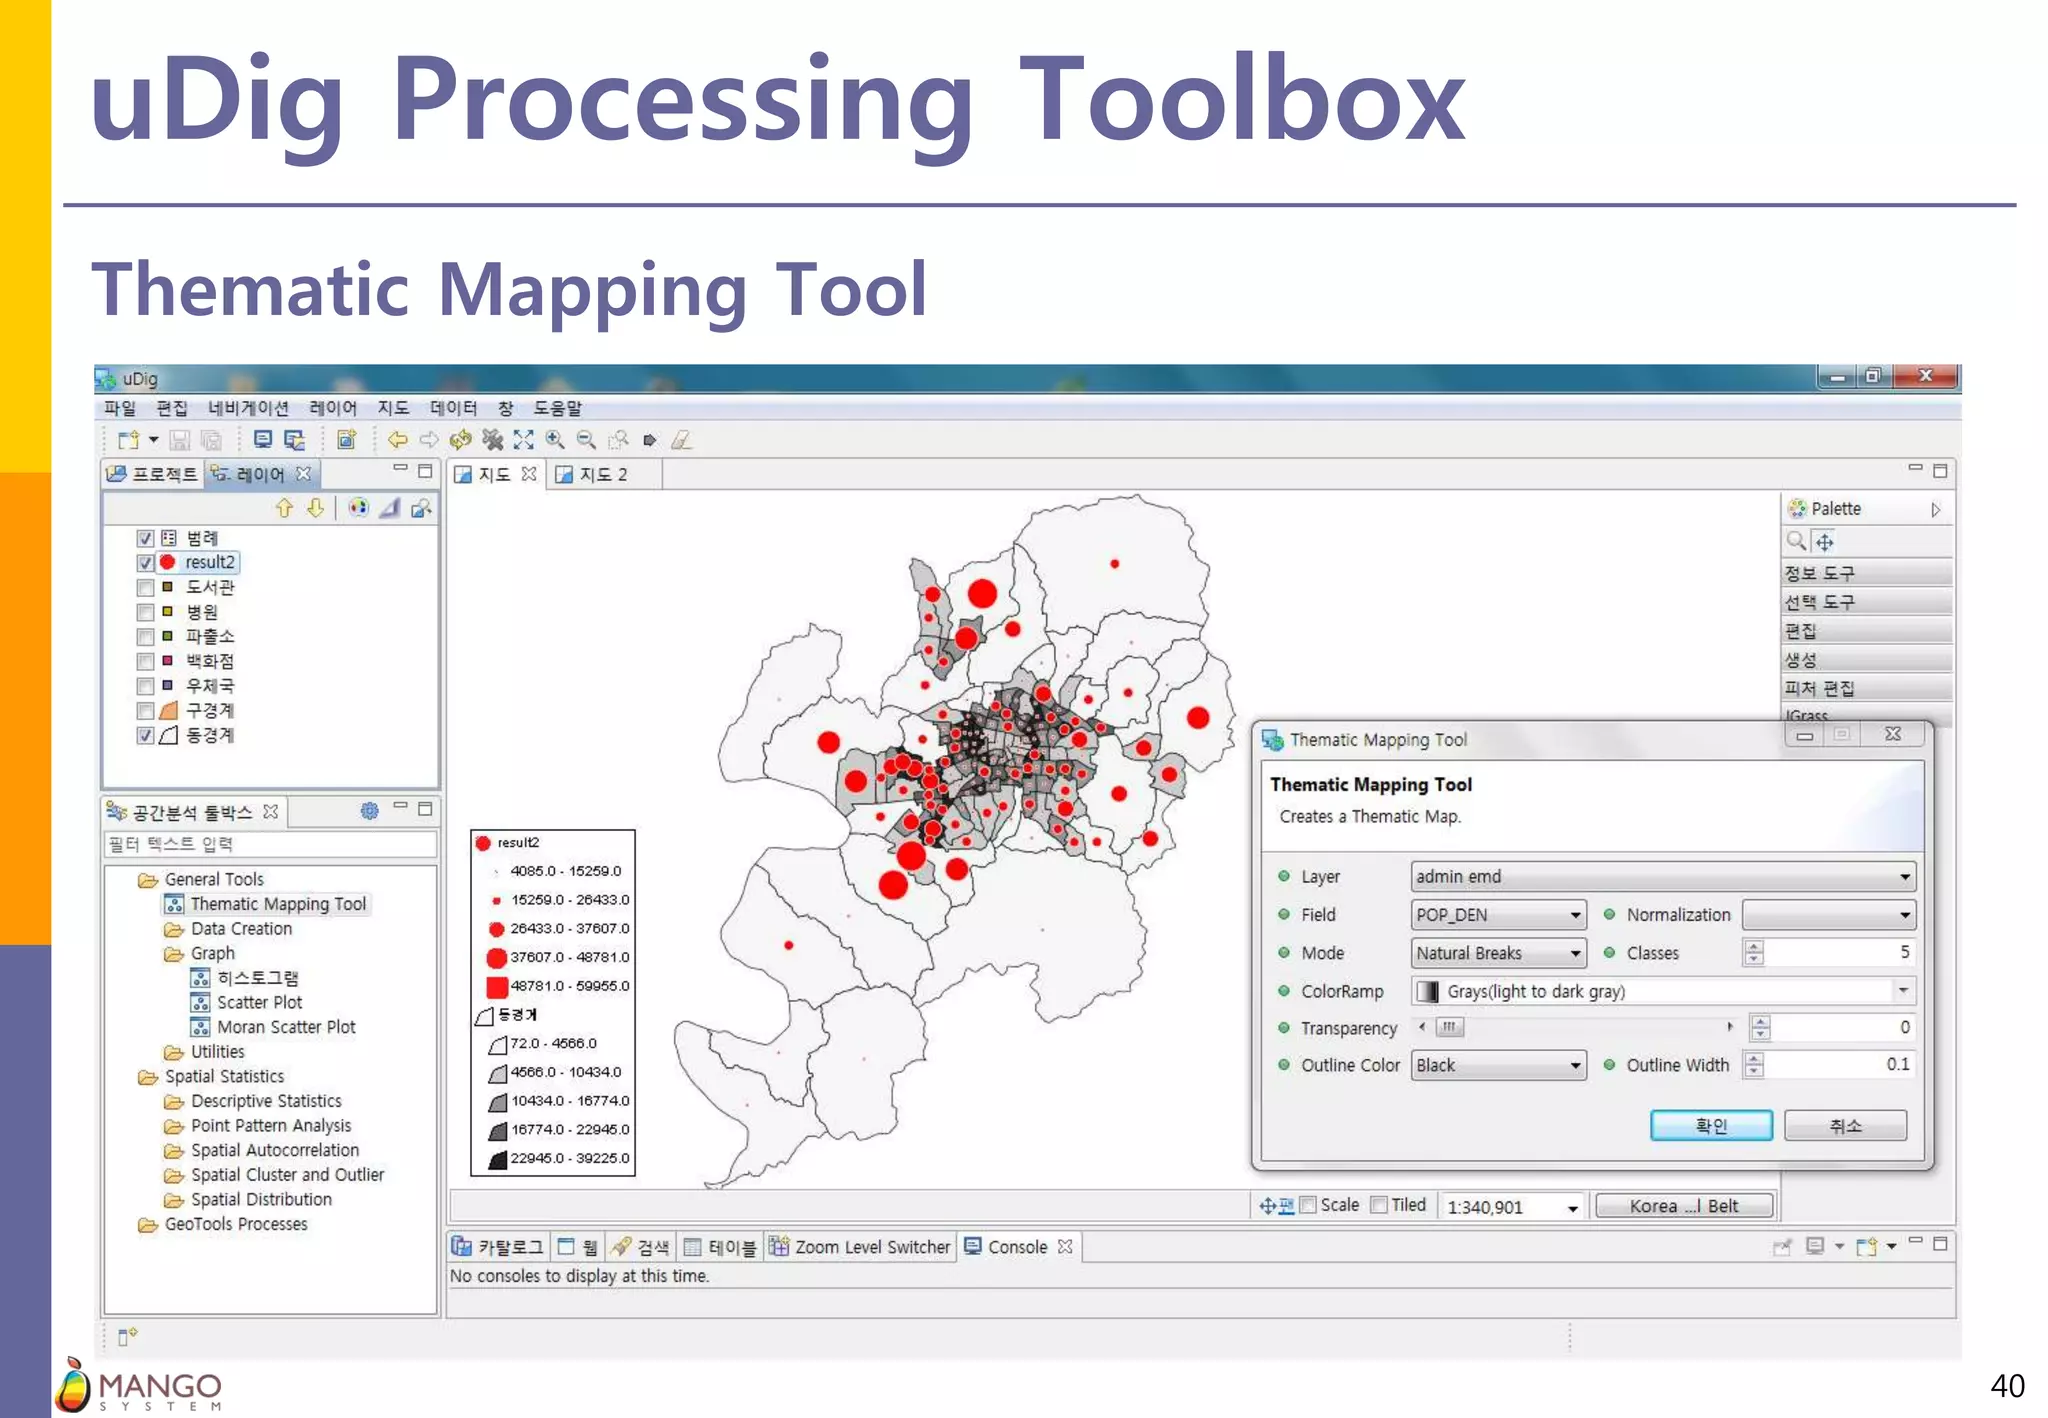Open the dropdown arrow beside the New icon
The image size is (2048, 1418).
pyautogui.click(x=153, y=440)
